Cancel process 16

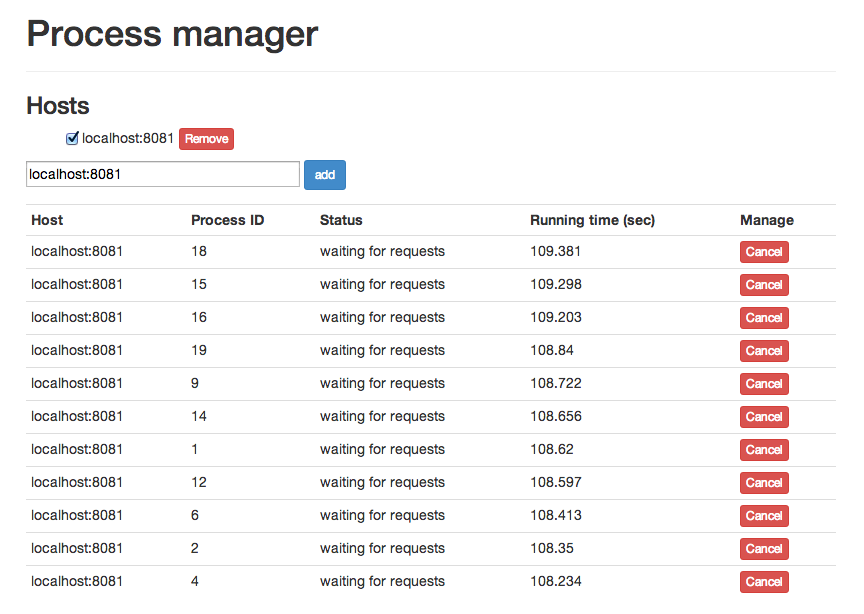764,317
